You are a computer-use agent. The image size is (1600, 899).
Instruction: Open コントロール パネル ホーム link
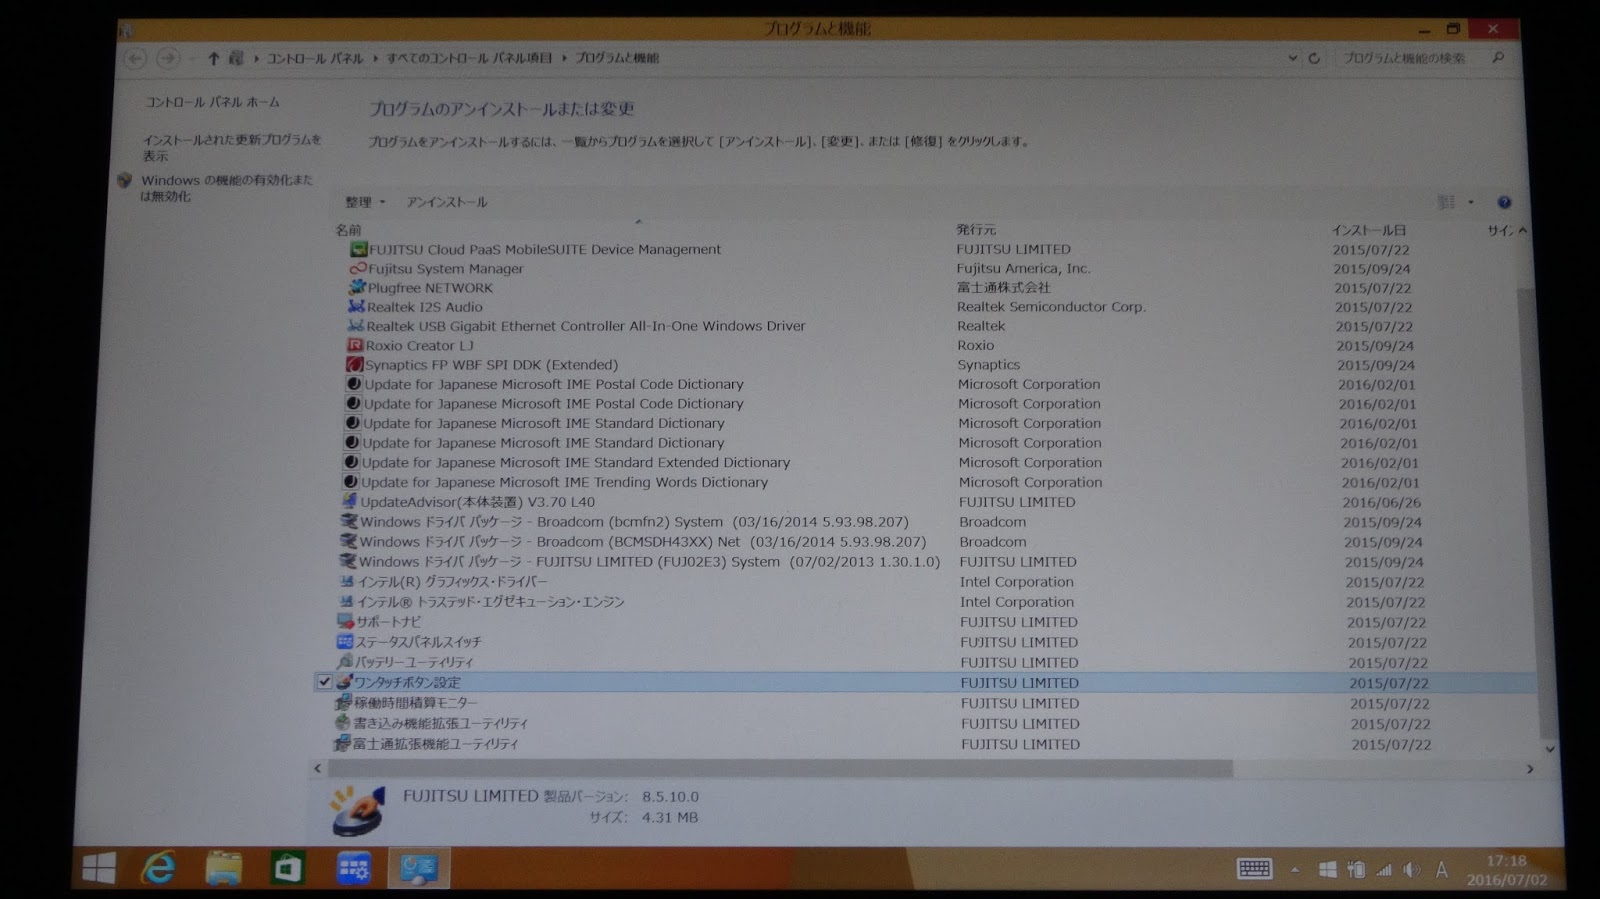pyautogui.click(x=213, y=102)
